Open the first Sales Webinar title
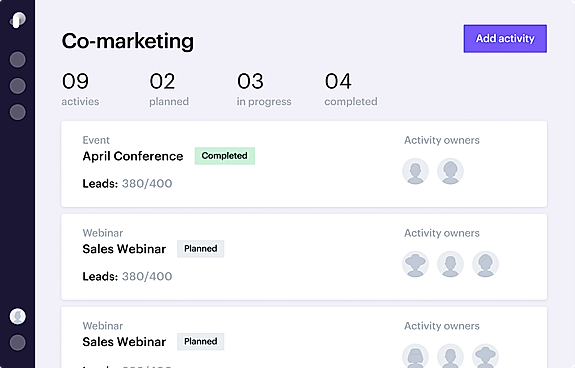 pyautogui.click(x=124, y=249)
